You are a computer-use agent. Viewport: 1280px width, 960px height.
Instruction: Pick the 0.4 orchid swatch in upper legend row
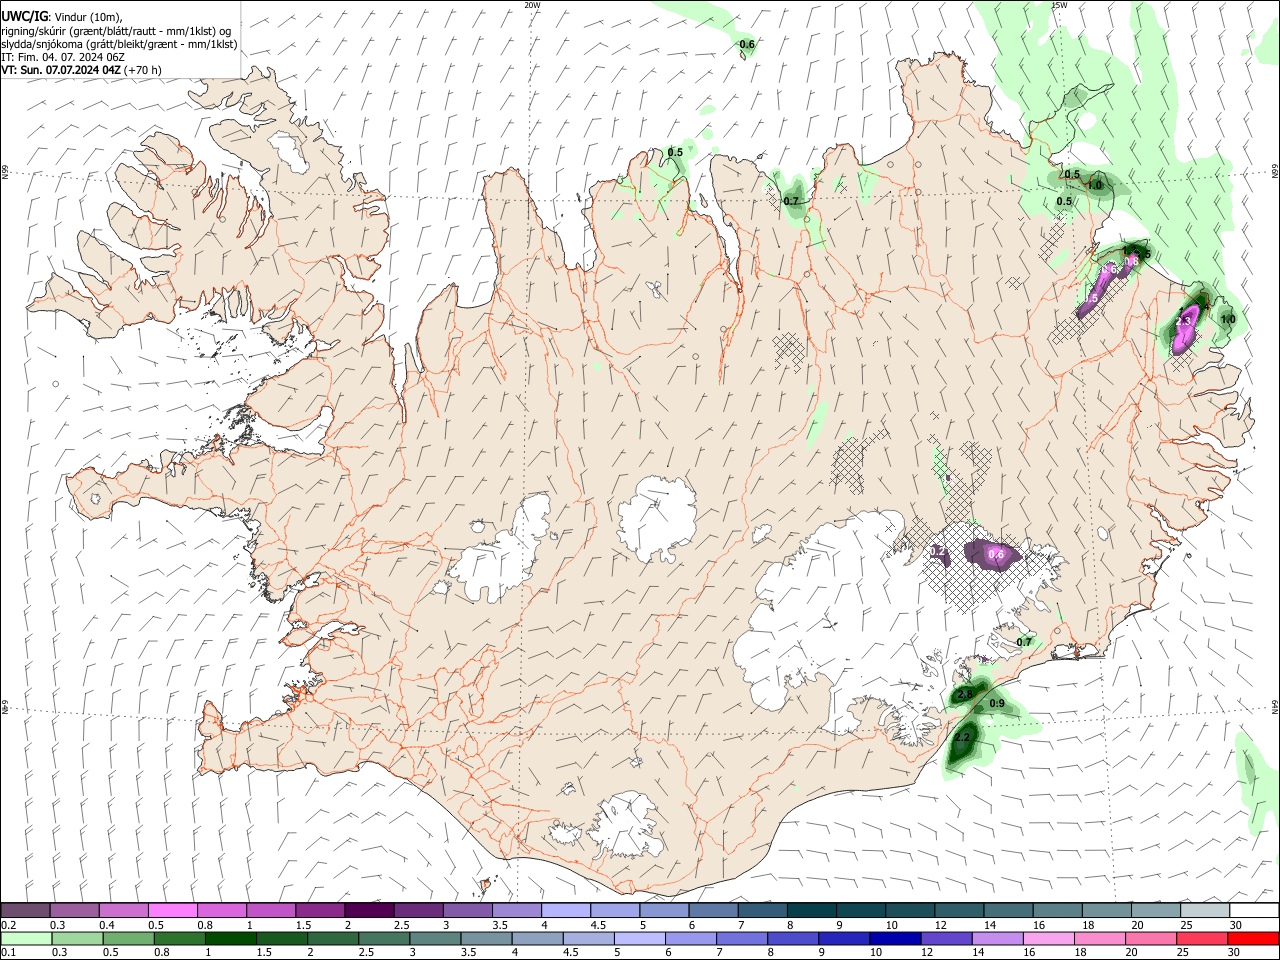click(123, 911)
